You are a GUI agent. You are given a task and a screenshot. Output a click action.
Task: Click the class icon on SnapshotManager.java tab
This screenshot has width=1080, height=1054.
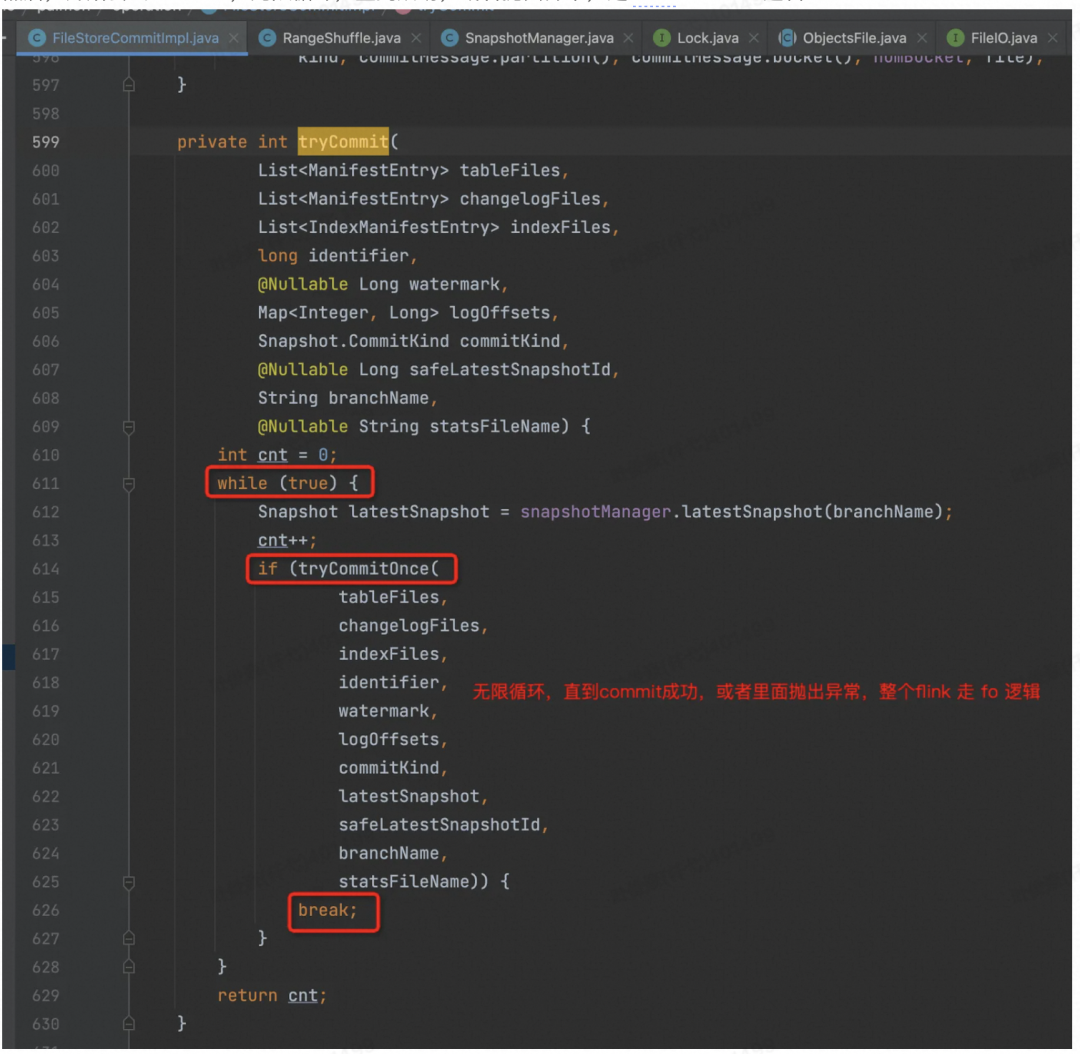pos(450,38)
